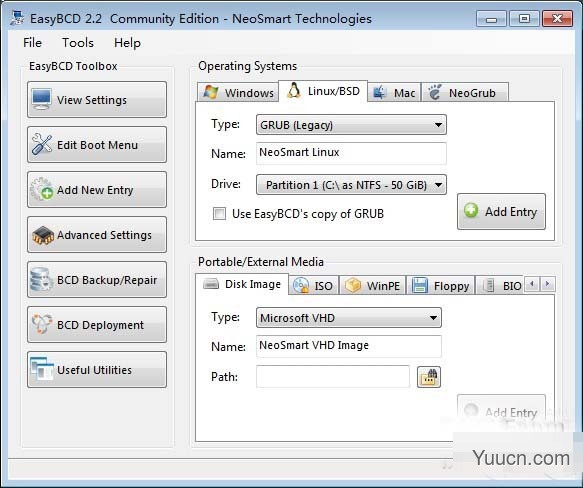Click the disabled Add Entry under Portable Media
583x488 pixels.
502,412
